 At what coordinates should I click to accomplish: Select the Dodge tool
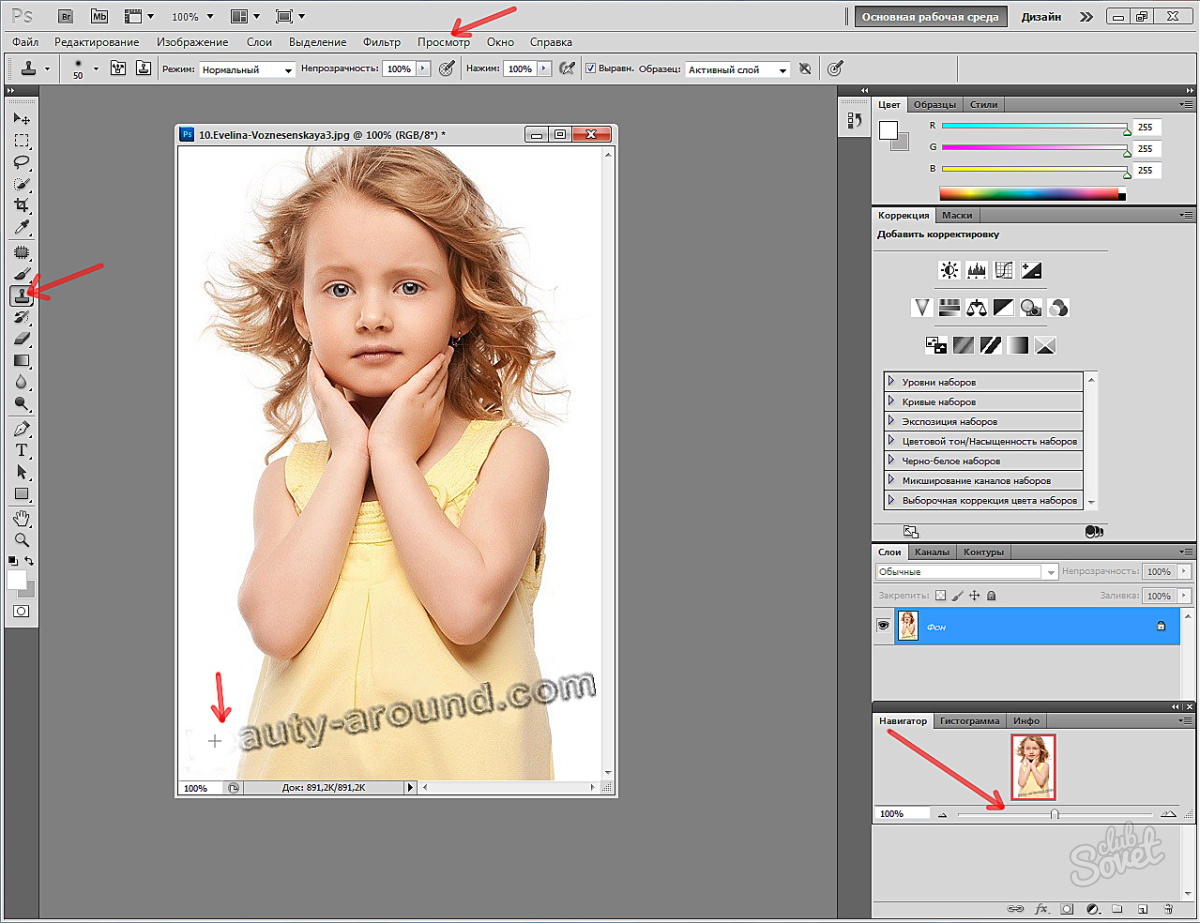21,405
